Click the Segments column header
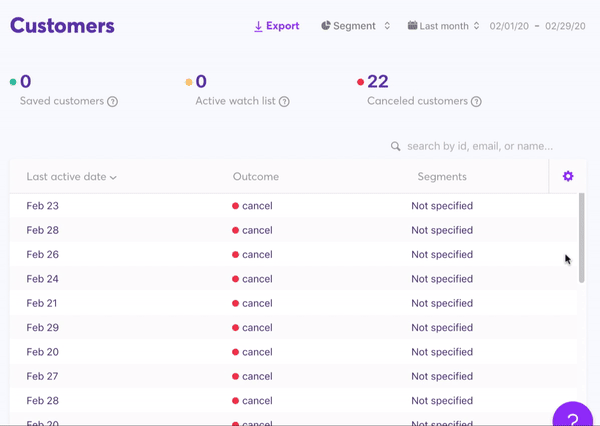This screenshot has width=600, height=426. (x=442, y=177)
